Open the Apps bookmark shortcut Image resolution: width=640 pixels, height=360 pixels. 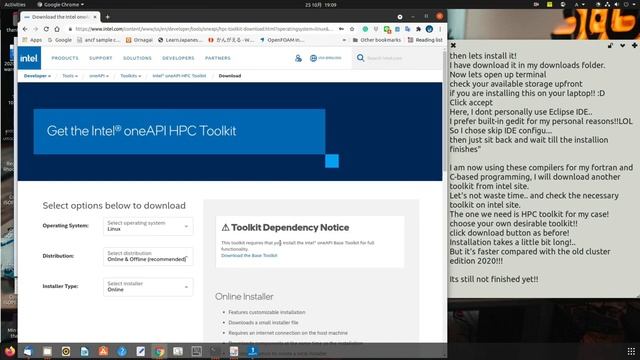(x=32, y=40)
